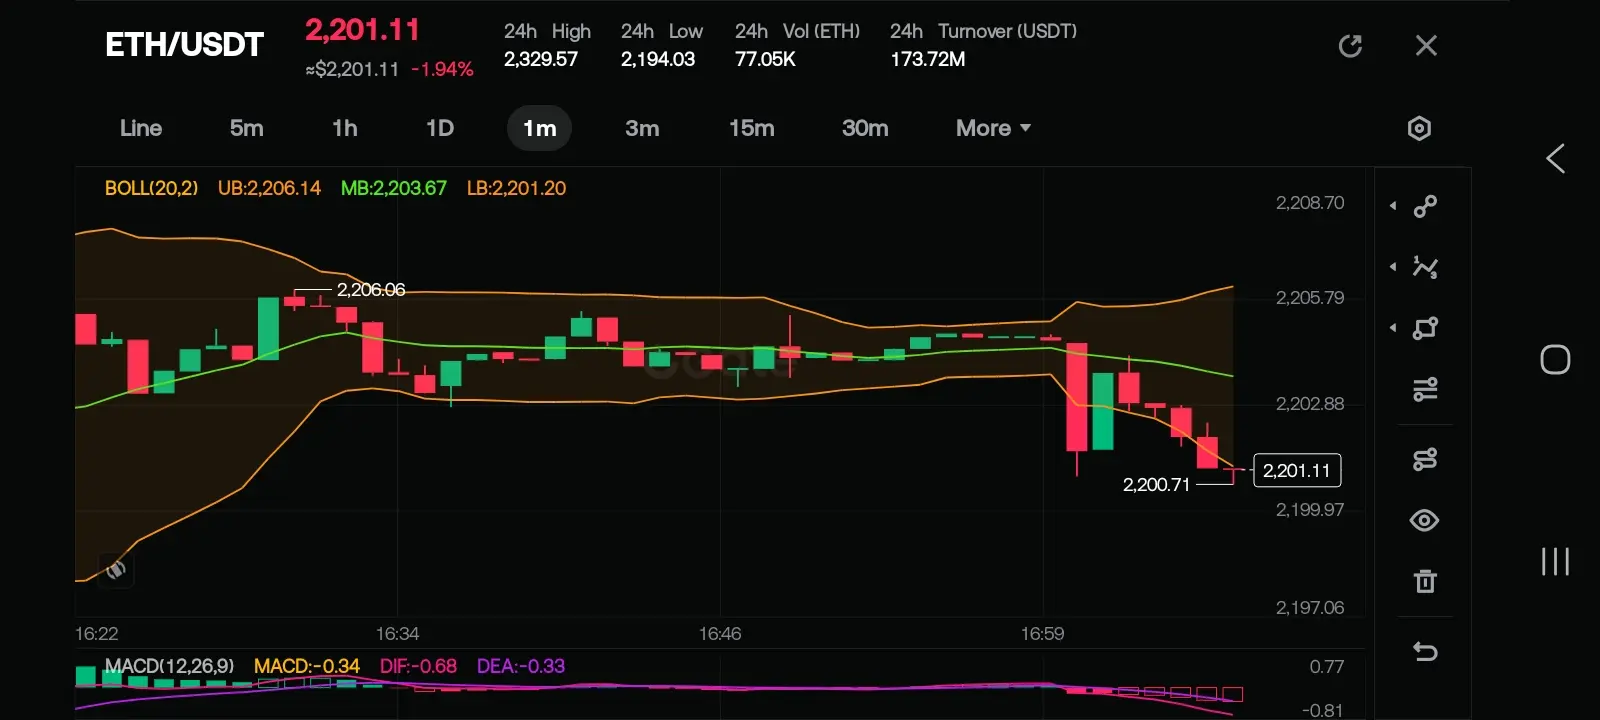The image size is (1600, 720).
Task: Tap the large red 2,201.11 header price
Action: pyautogui.click(x=362, y=30)
